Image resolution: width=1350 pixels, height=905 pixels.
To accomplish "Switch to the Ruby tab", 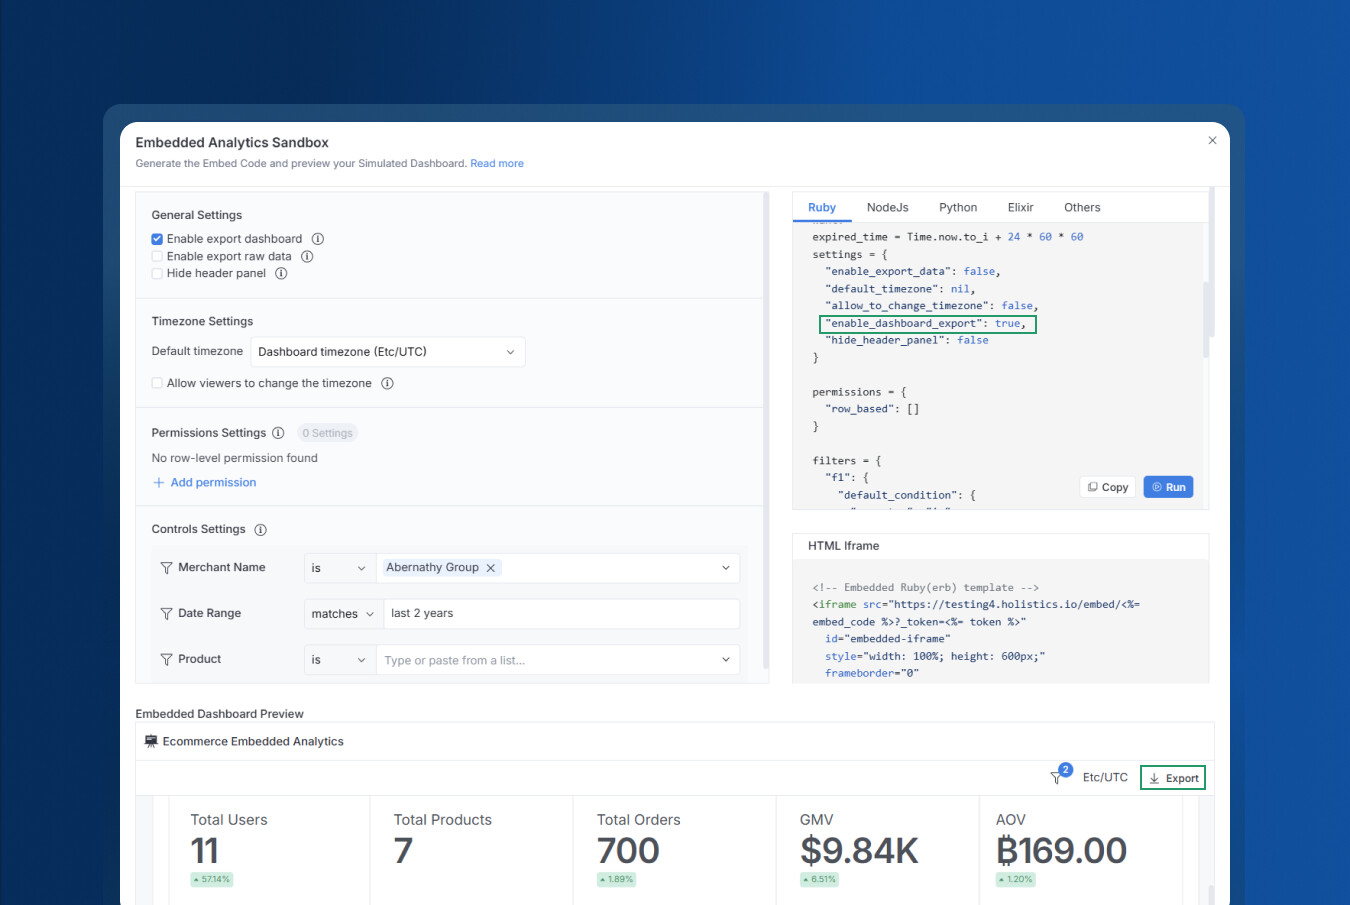I will (x=822, y=208).
